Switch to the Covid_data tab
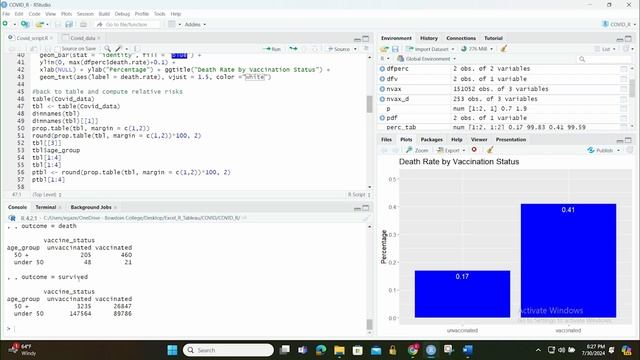 click(x=82, y=38)
